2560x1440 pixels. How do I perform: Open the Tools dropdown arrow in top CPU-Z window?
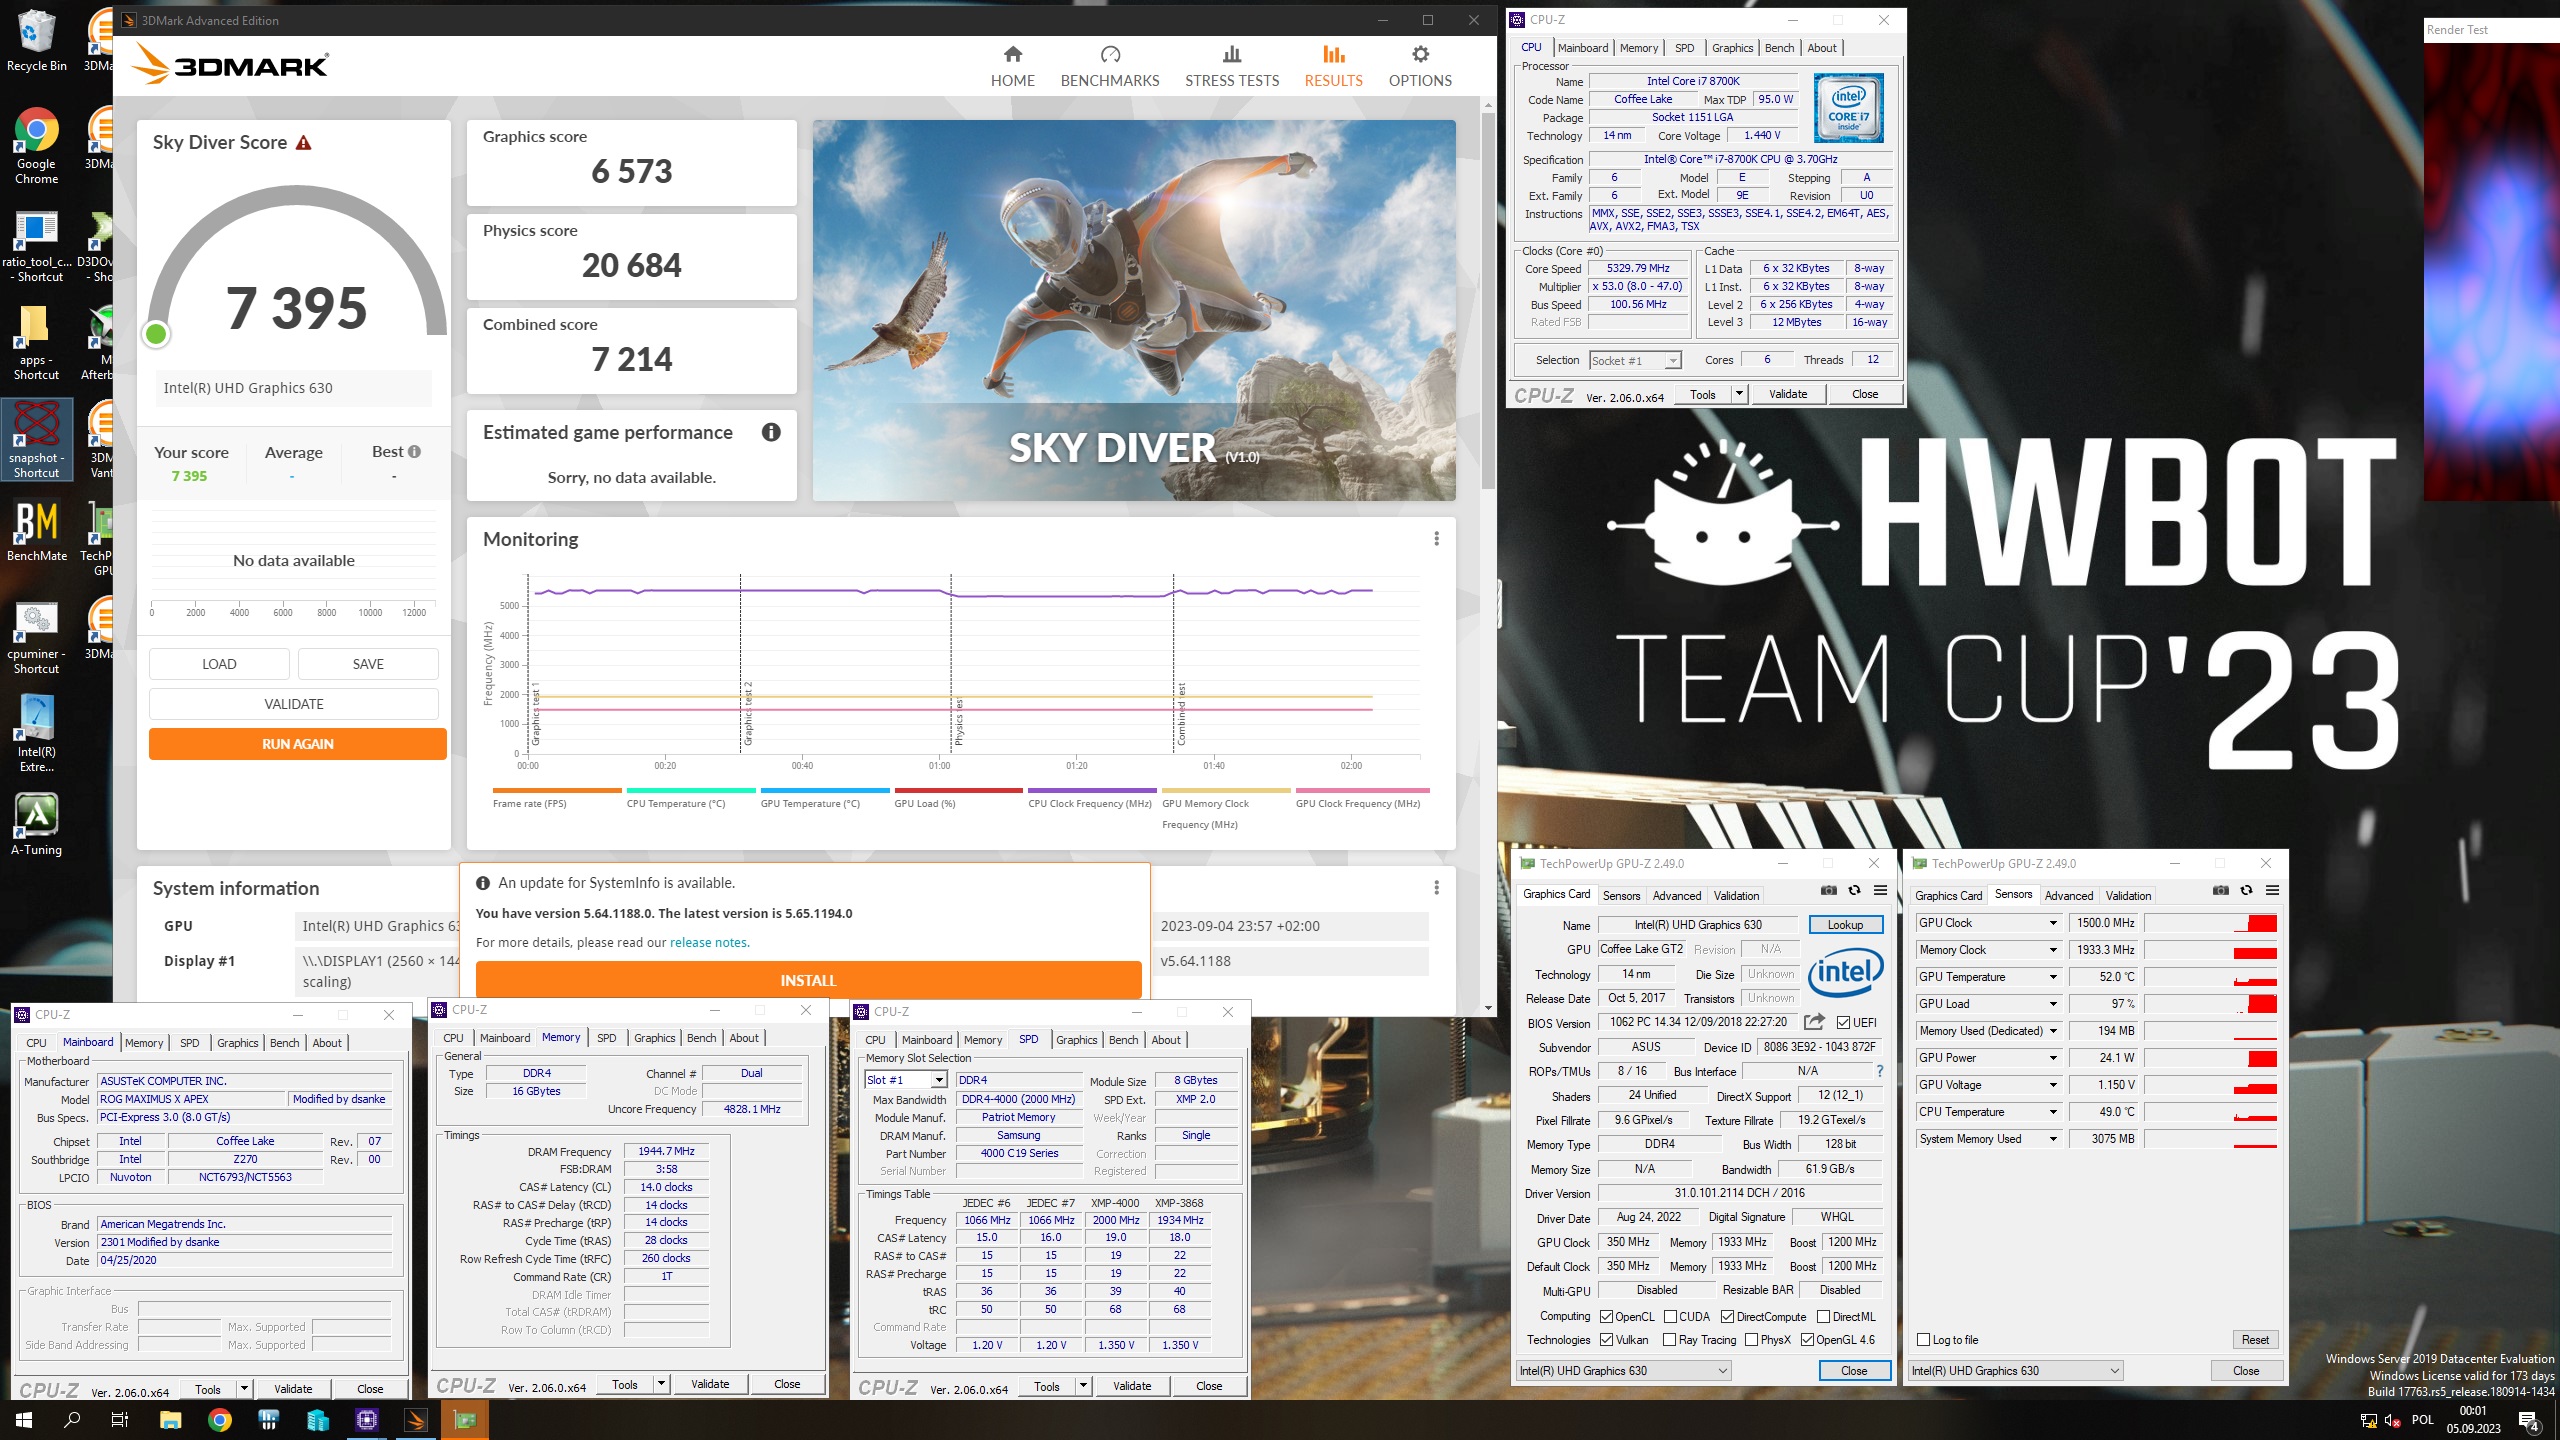1739,394
